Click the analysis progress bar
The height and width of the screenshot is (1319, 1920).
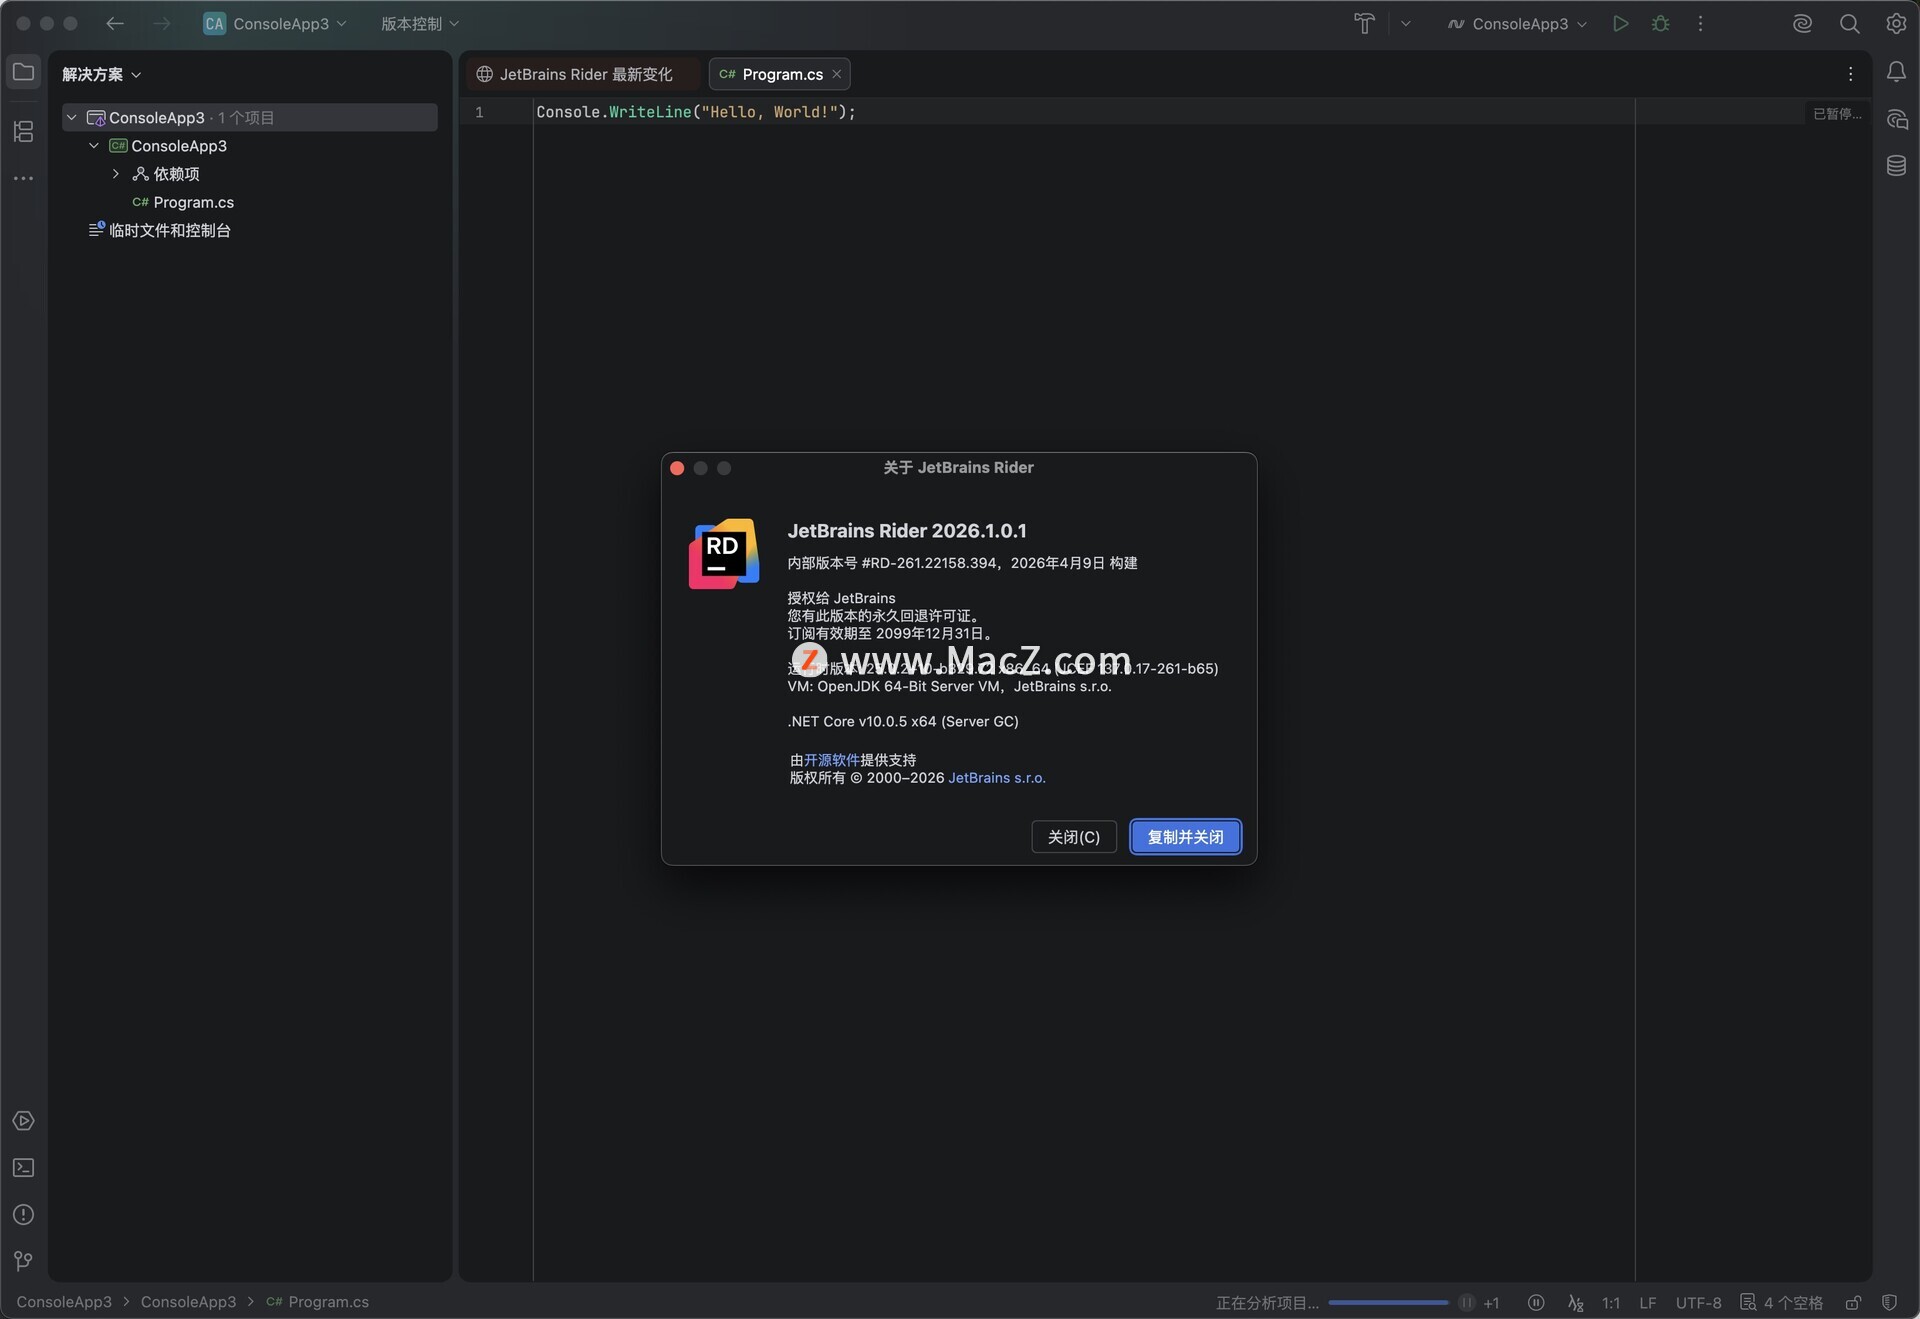(1387, 1302)
